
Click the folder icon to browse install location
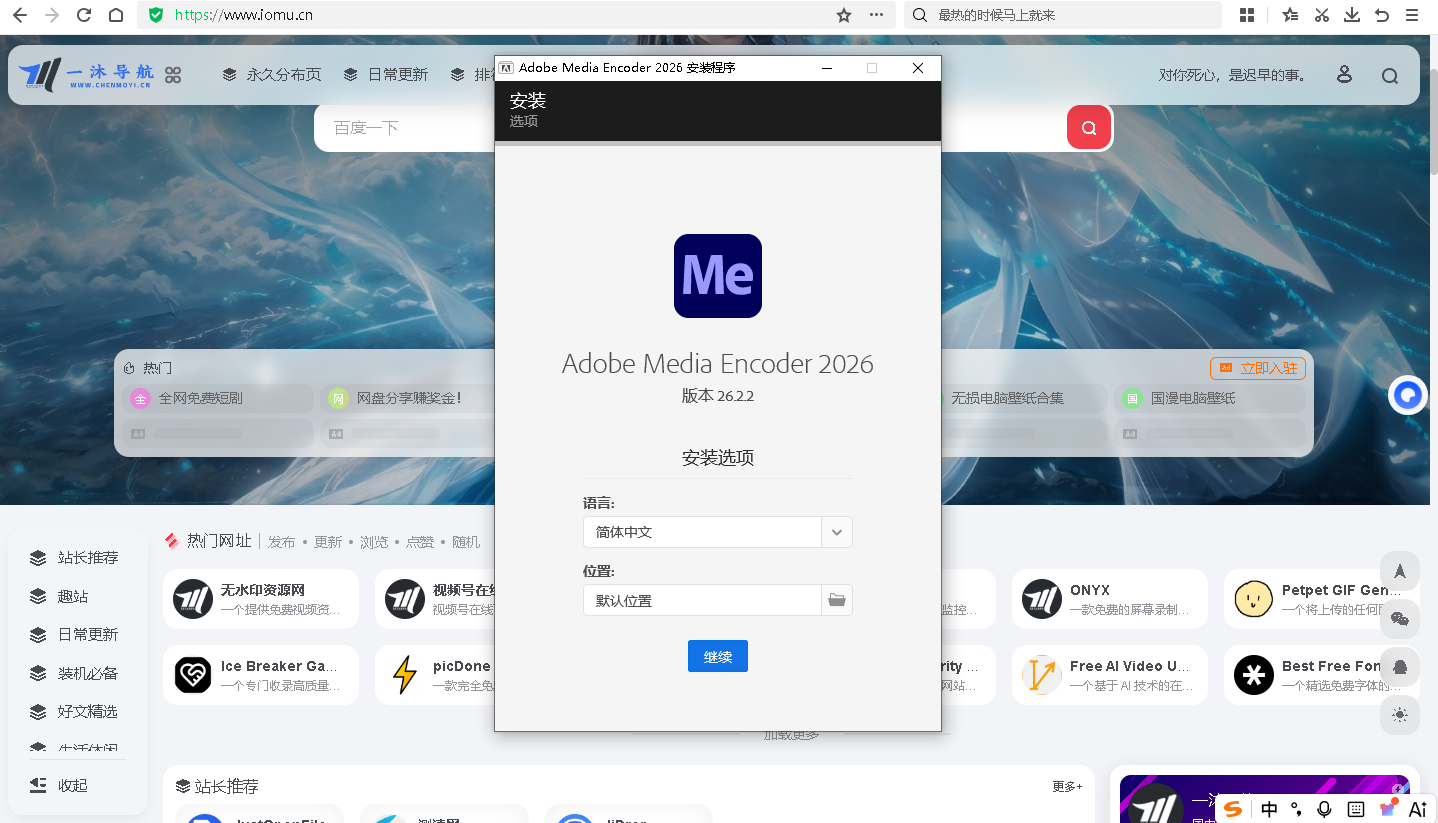pos(837,600)
